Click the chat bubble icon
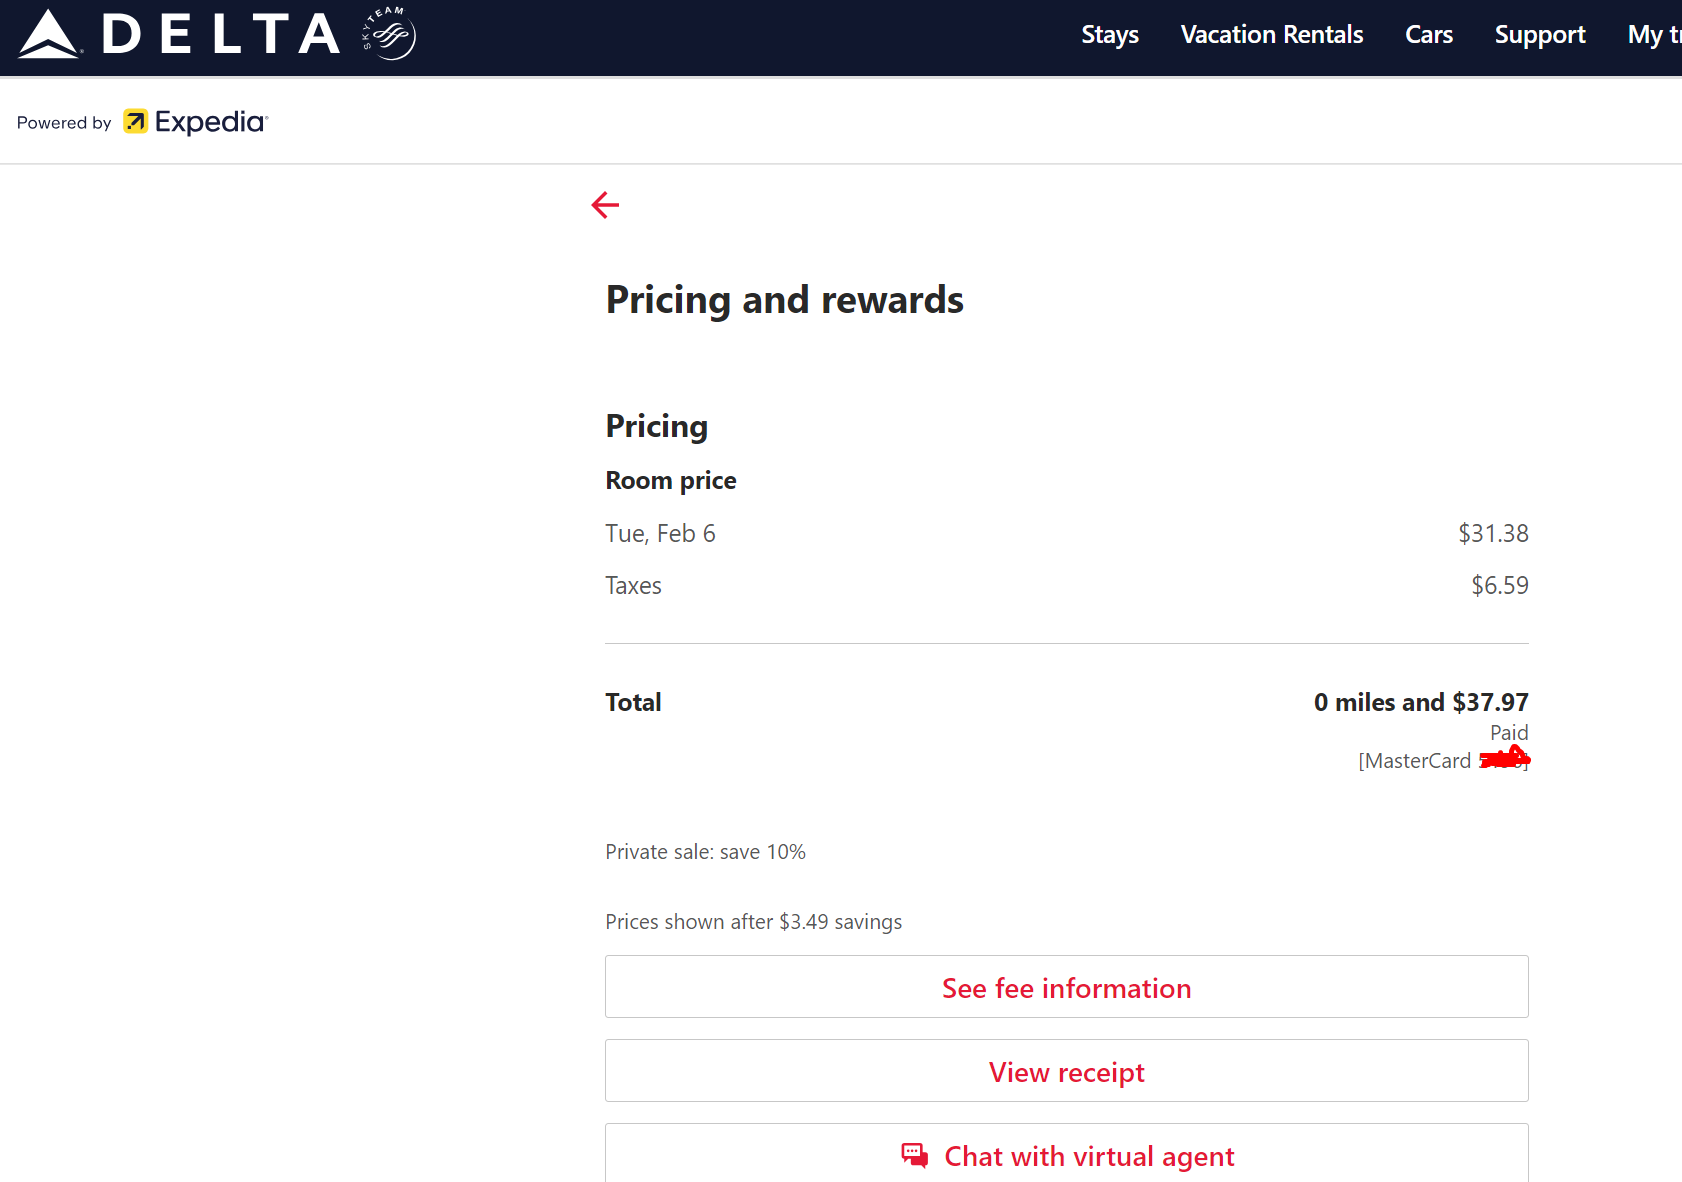The width and height of the screenshot is (1682, 1182). (x=914, y=1155)
